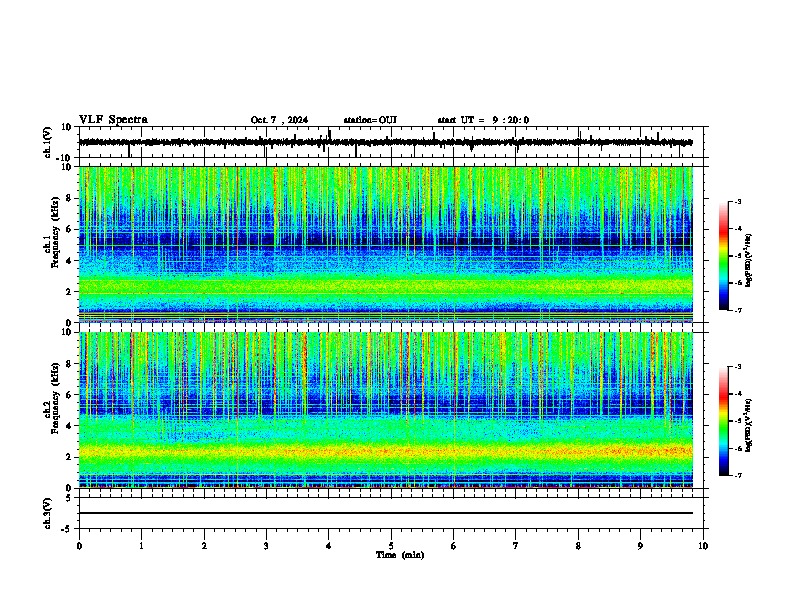Click the "-3" tick on the lower color bar
Screen dimensions: 792x612
[x=737, y=367]
